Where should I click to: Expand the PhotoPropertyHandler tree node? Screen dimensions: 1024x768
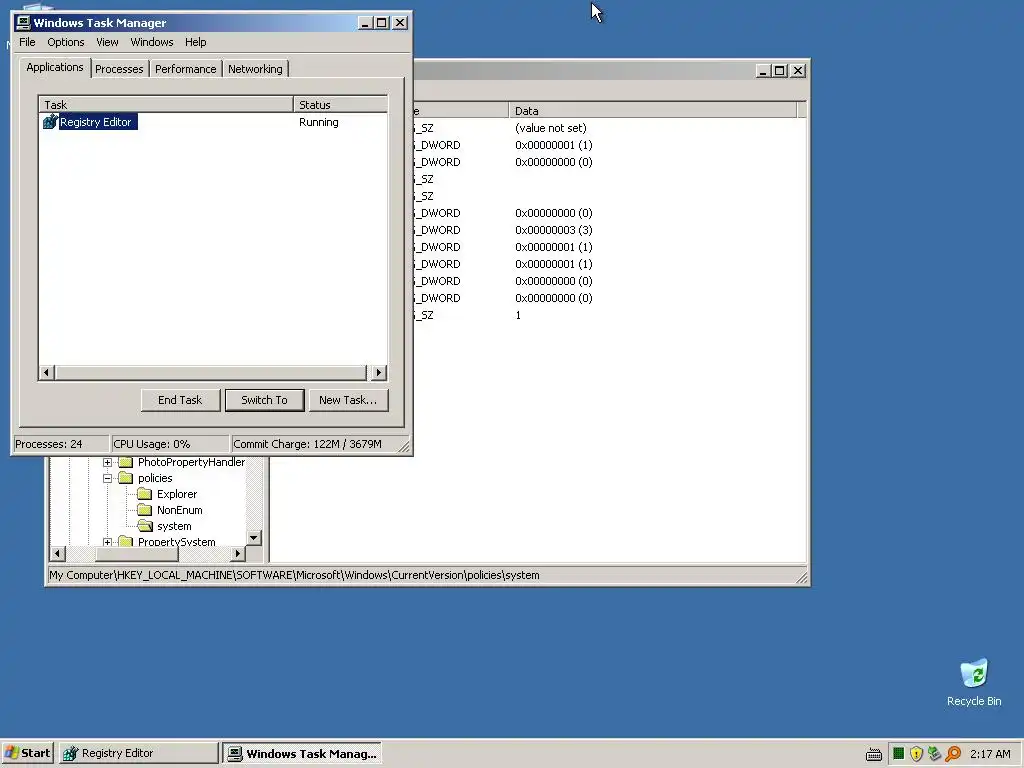107,462
